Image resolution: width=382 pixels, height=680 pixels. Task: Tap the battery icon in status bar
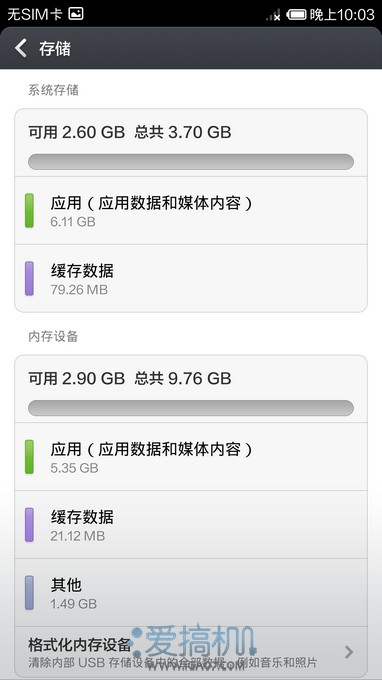pos(297,15)
